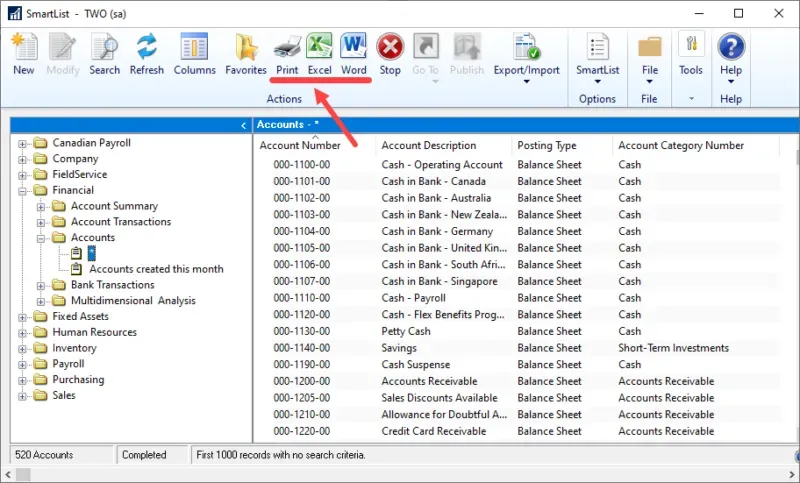The height and width of the screenshot is (483, 800).
Task: Open the Columns chooser
Action: [194, 54]
